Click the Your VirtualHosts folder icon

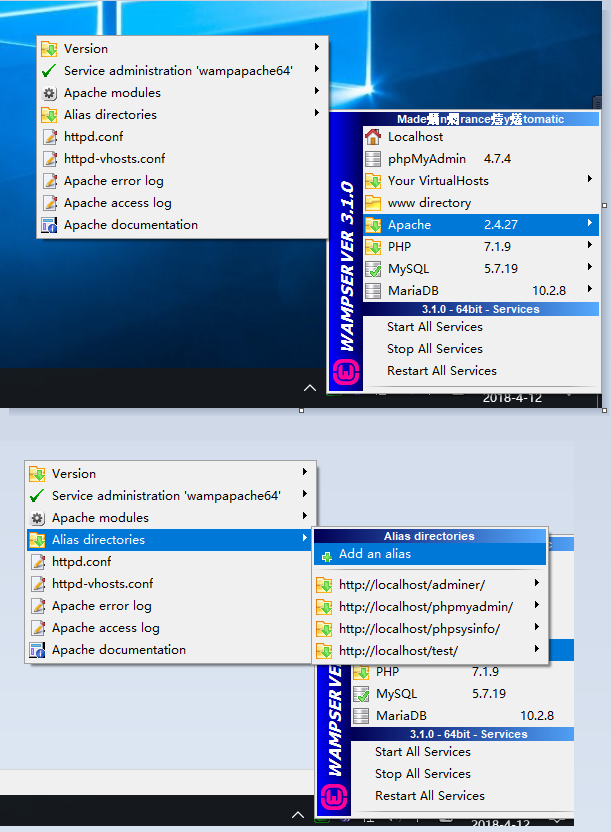(373, 181)
